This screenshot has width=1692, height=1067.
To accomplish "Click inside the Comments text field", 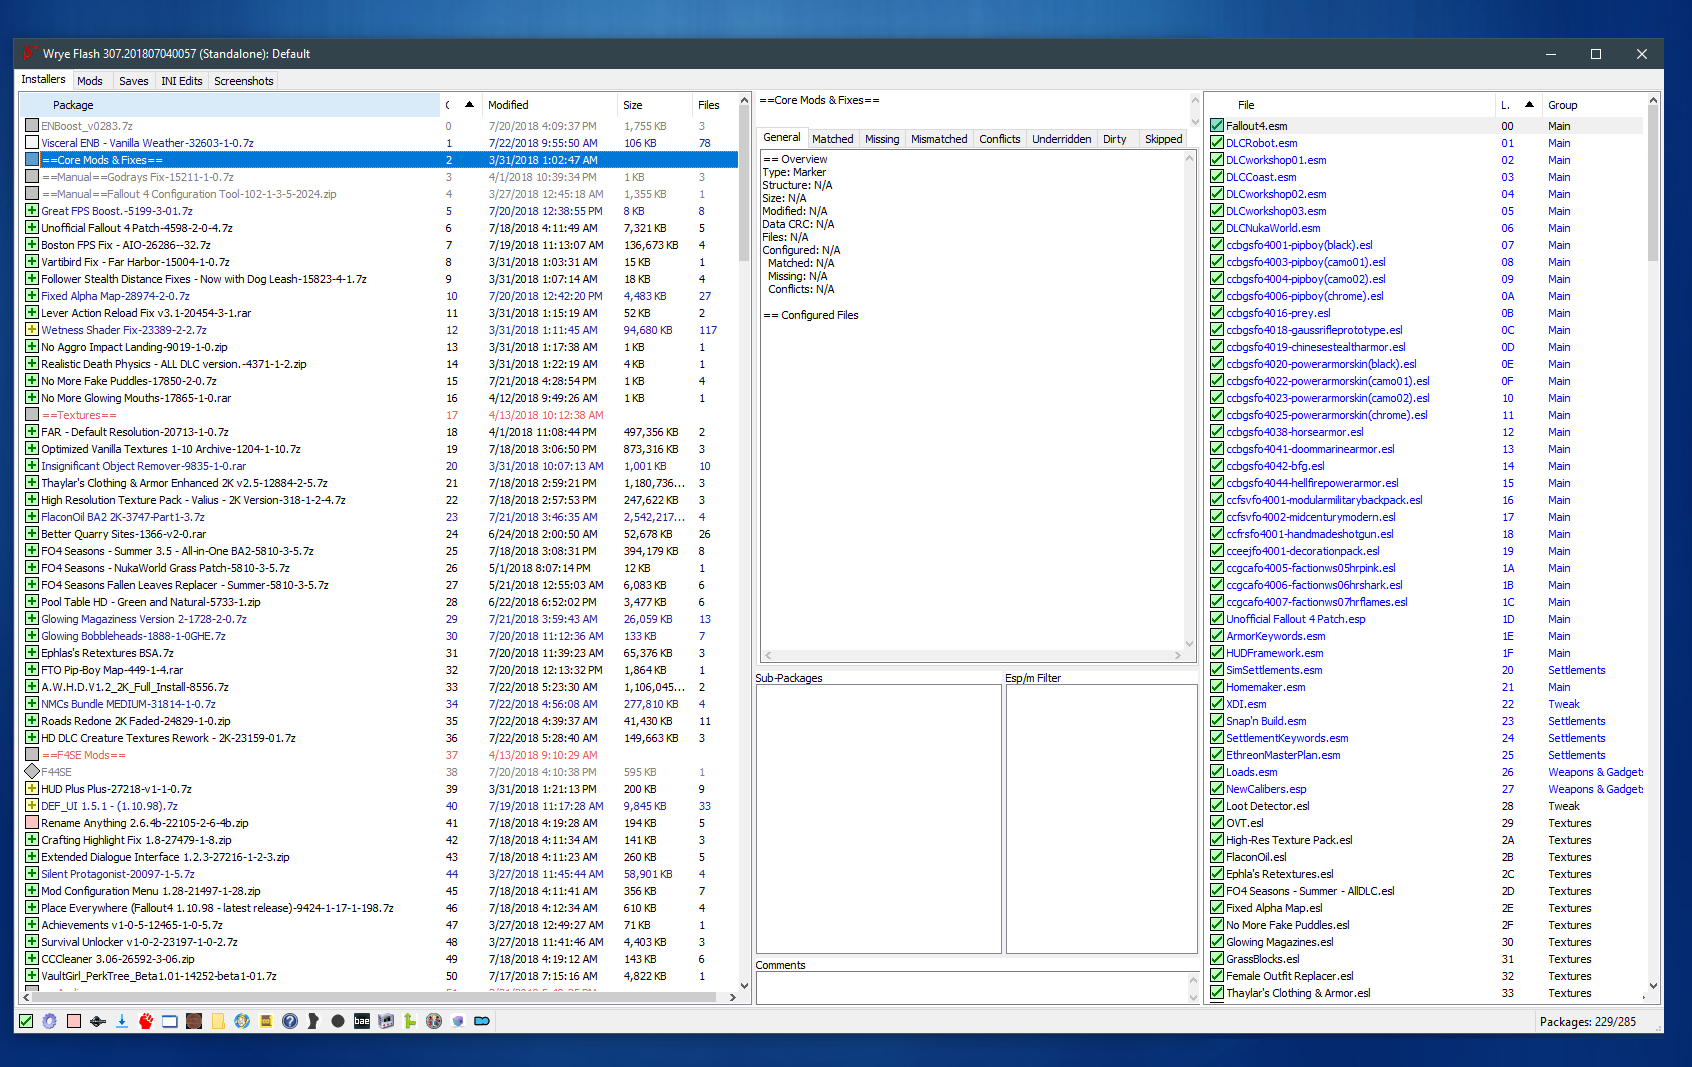I will point(972,988).
